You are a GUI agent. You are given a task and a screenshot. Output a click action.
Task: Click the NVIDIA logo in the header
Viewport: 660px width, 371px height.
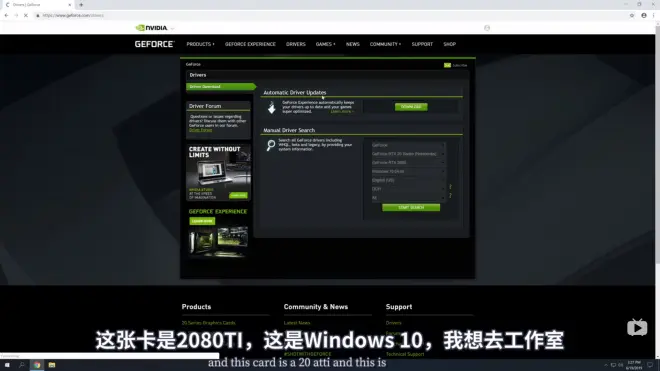(x=152, y=28)
